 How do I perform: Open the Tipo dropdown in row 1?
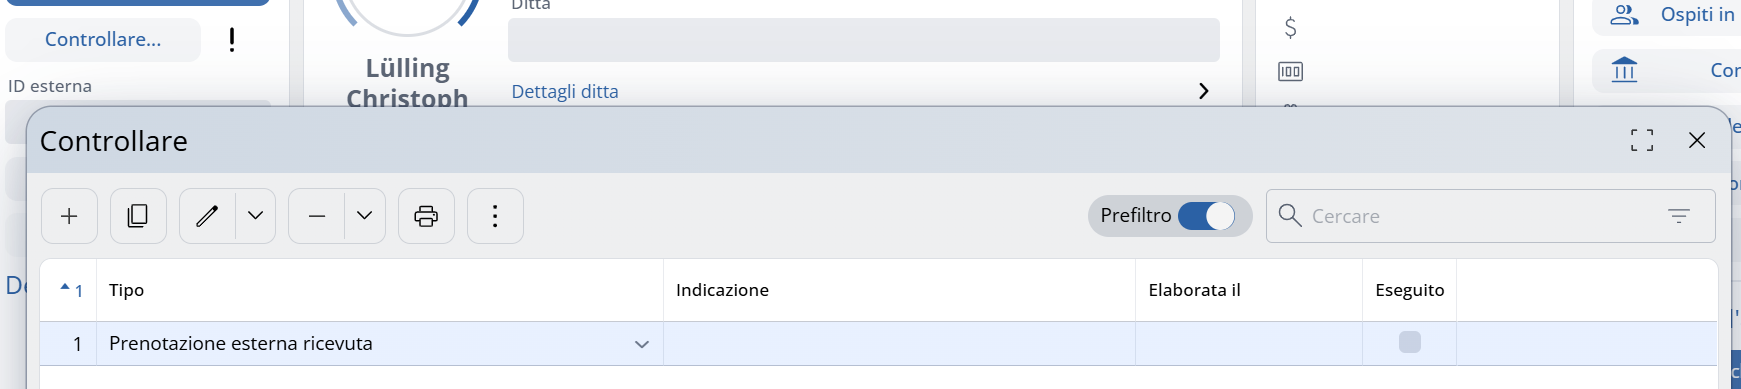click(642, 344)
